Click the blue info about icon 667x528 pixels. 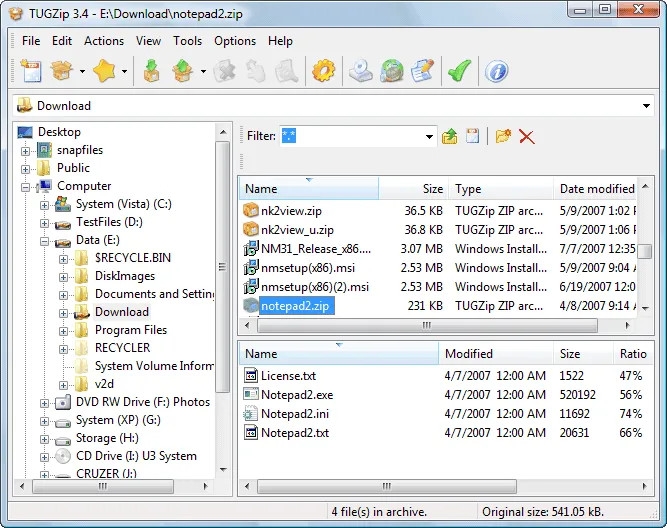point(496,71)
